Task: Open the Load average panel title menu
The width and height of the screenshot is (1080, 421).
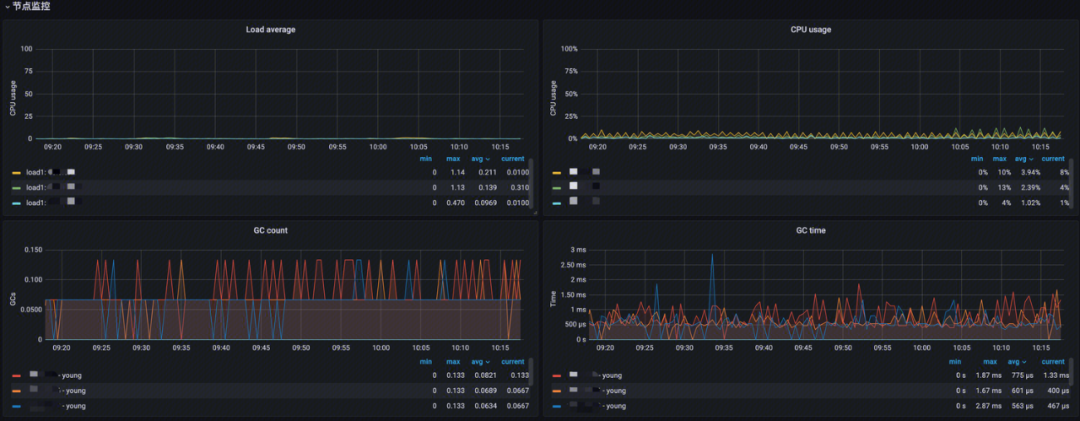Action: click(x=270, y=29)
